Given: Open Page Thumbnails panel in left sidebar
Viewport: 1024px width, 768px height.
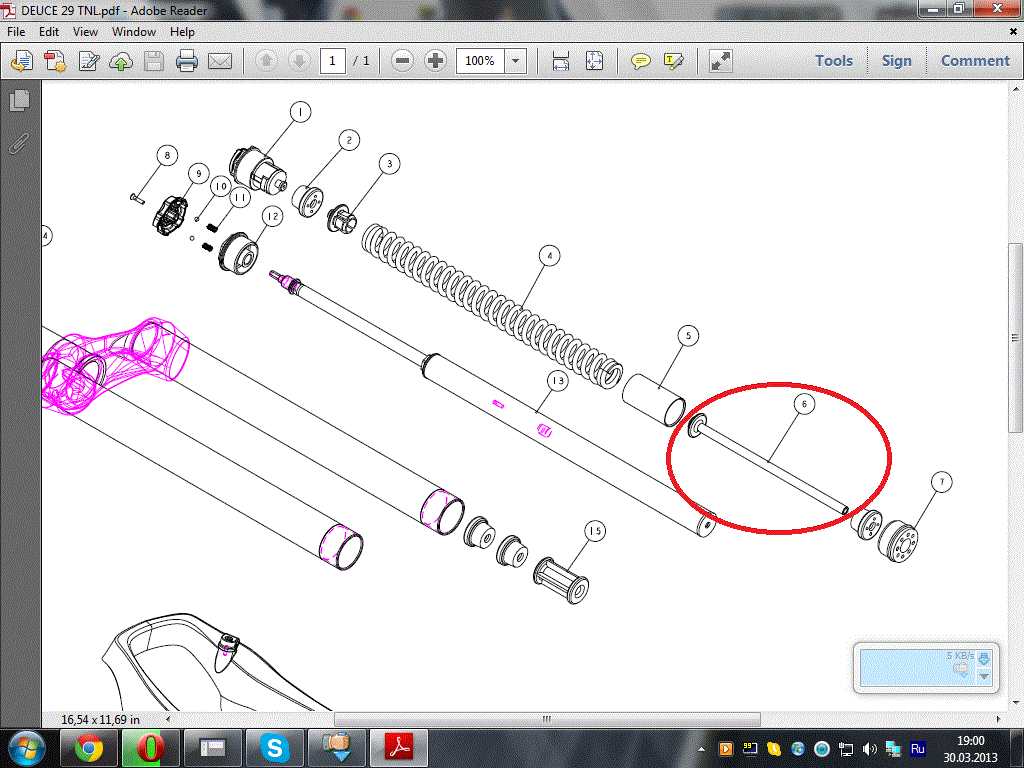Looking at the screenshot, I should click(19, 101).
